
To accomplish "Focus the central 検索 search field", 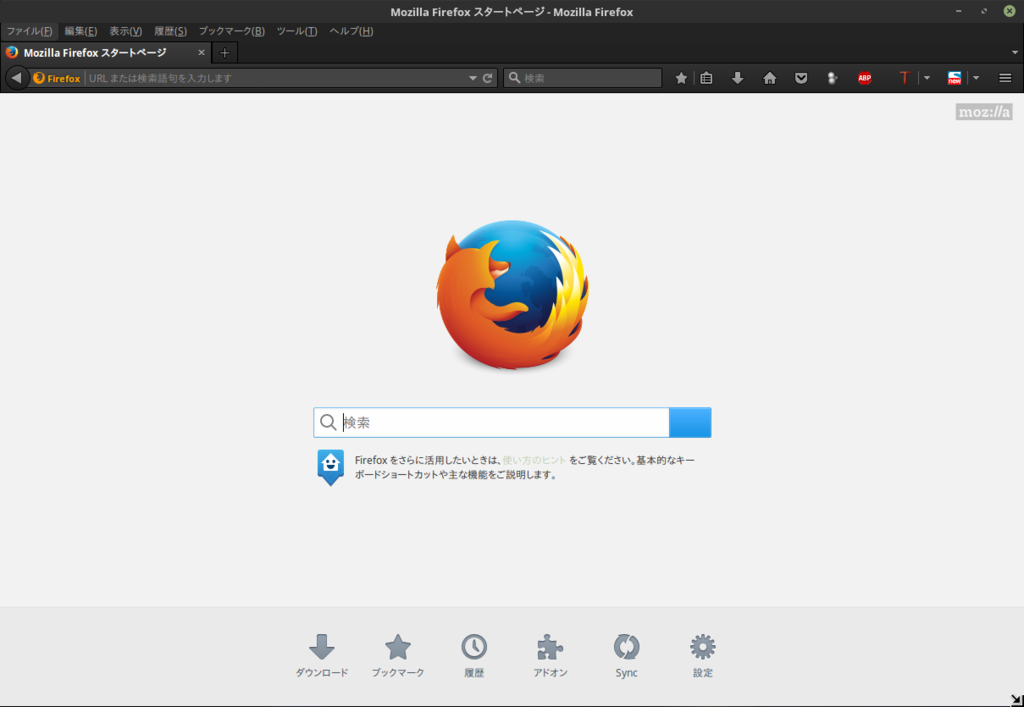I will 491,422.
